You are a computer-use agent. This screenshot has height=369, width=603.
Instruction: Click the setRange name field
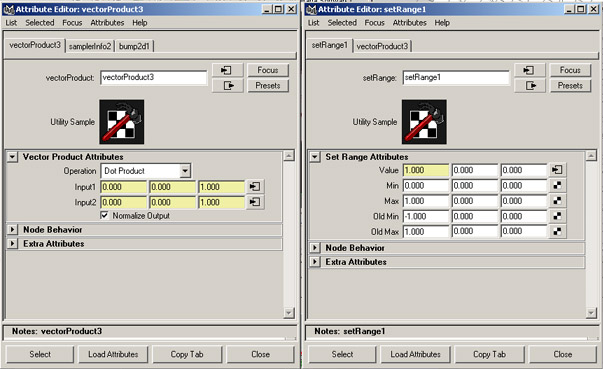tap(456, 78)
